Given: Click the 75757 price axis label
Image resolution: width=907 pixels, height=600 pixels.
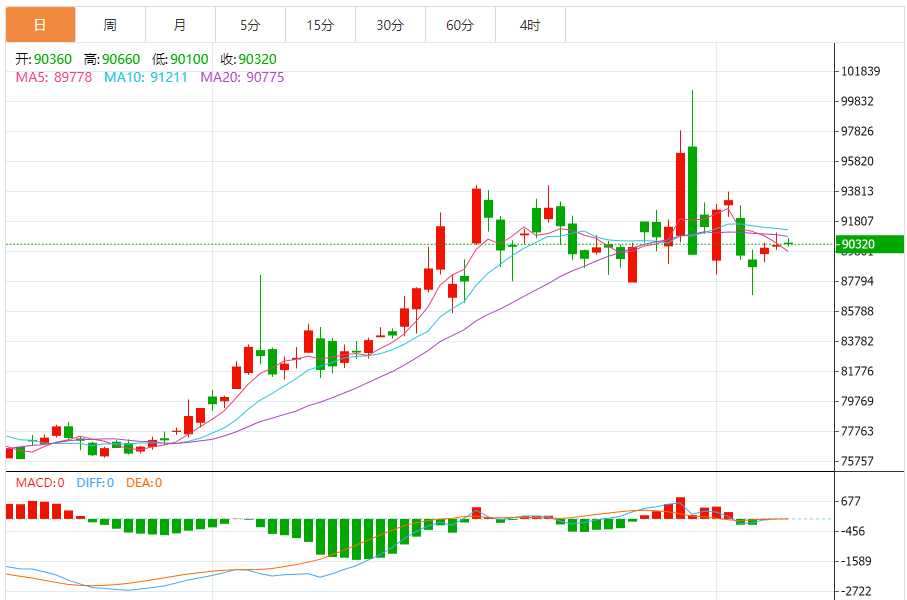Looking at the screenshot, I should tap(857, 461).
